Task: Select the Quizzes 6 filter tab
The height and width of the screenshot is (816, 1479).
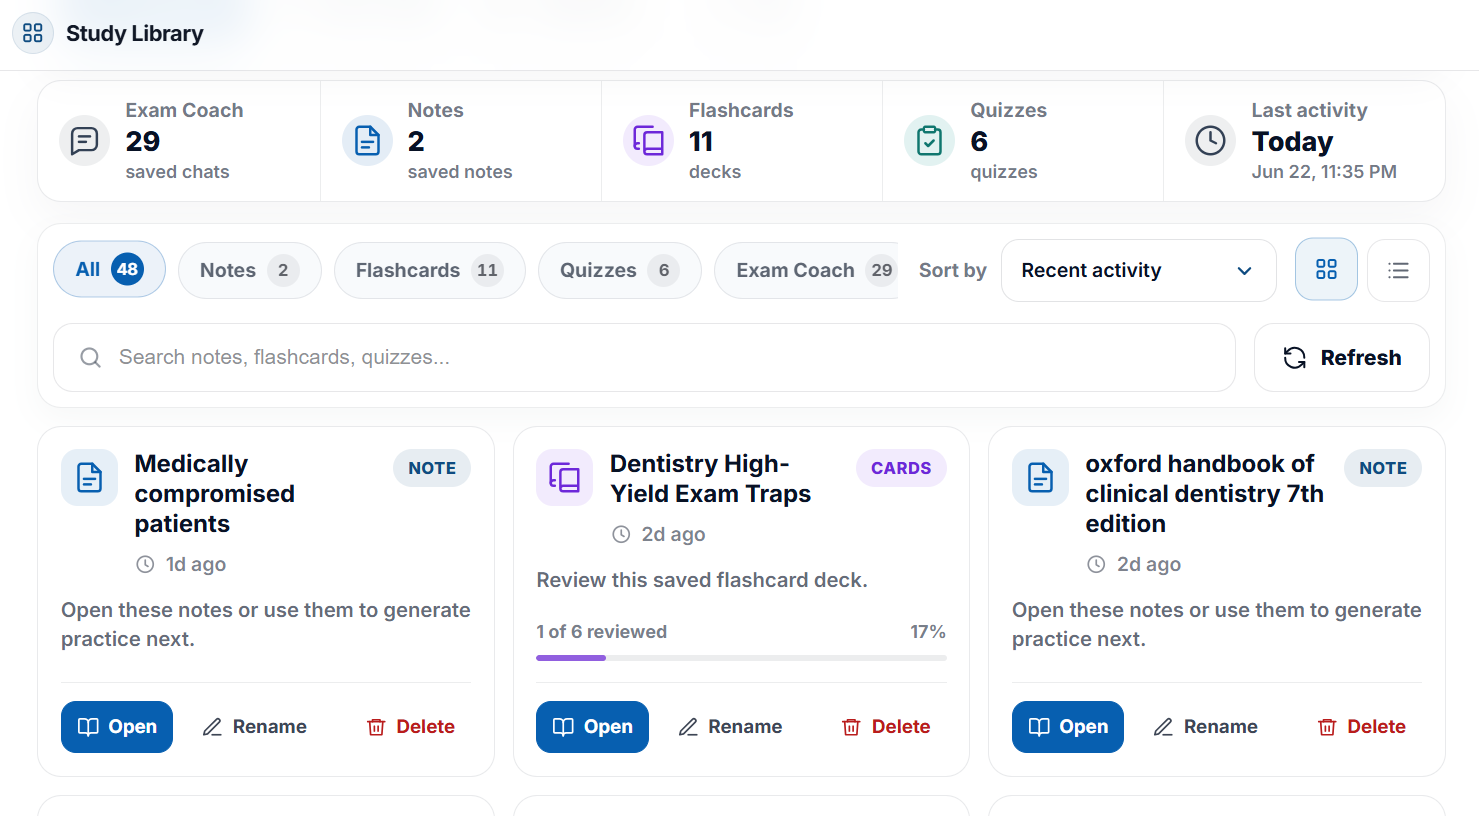Action: [x=620, y=270]
